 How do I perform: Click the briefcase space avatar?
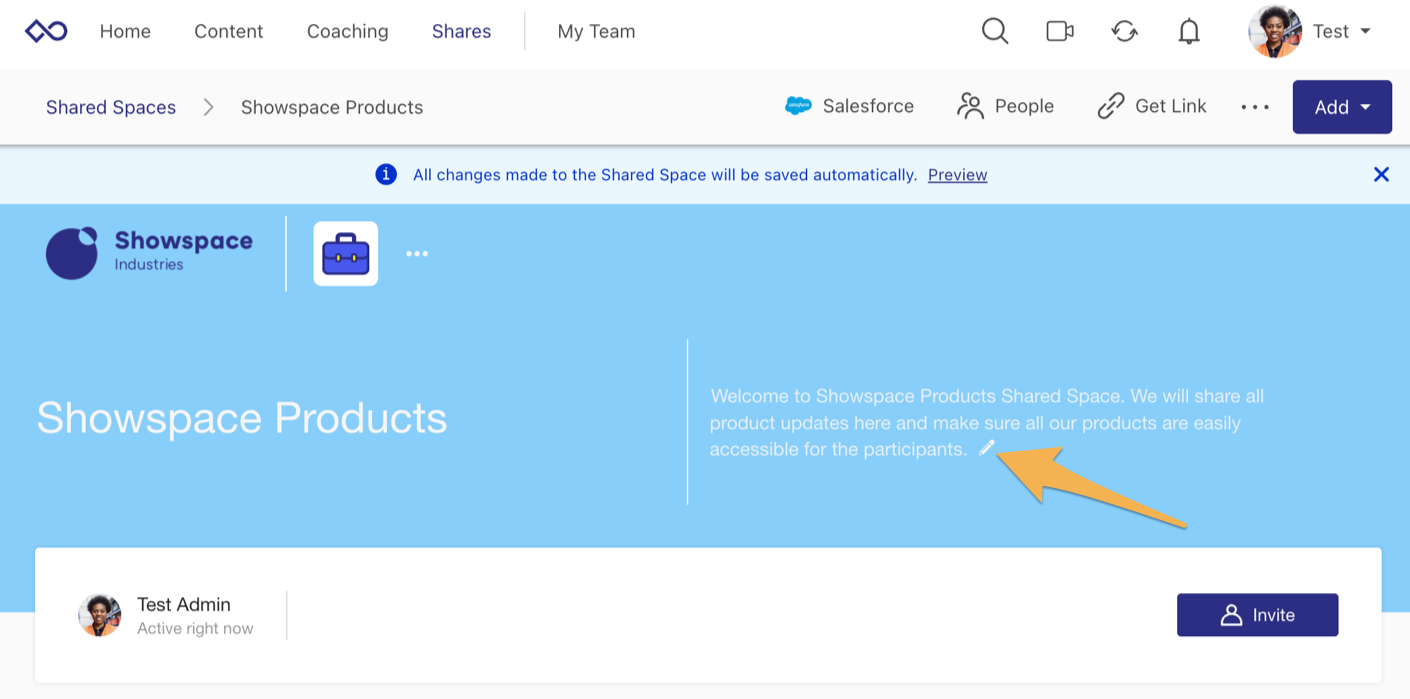pyautogui.click(x=345, y=253)
